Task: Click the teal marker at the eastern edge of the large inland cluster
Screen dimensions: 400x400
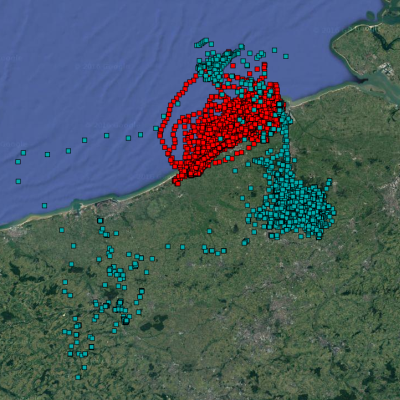Action: [333, 213]
